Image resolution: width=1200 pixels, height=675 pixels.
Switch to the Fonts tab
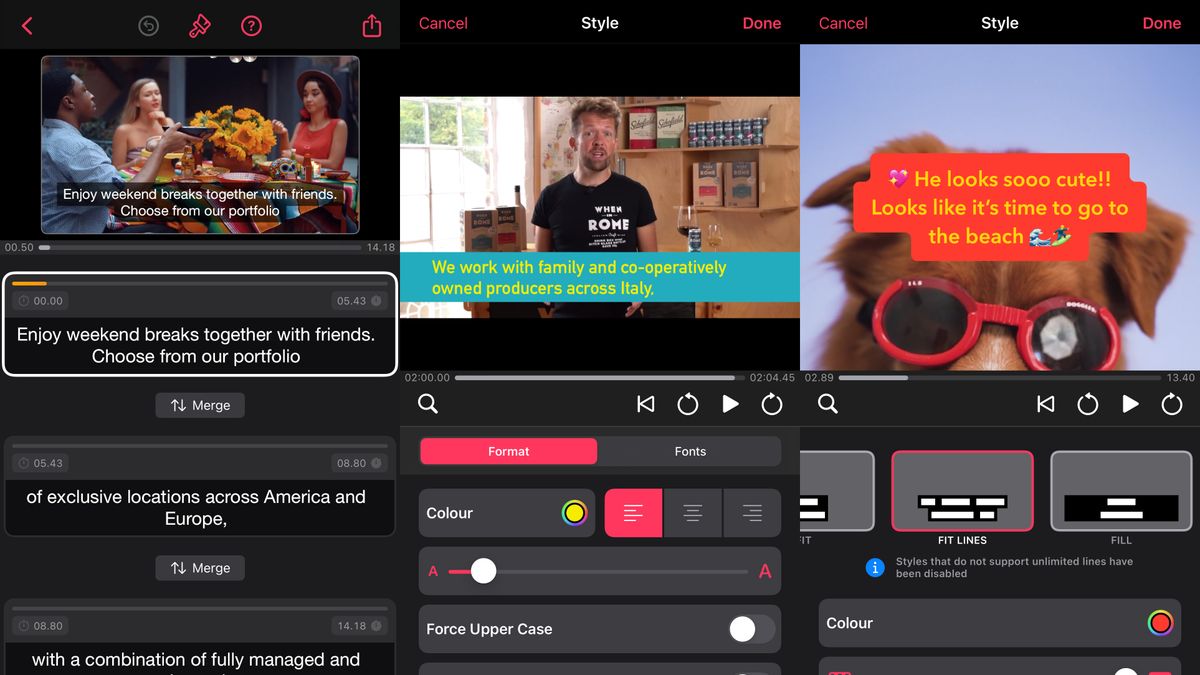click(x=690, y=451)
